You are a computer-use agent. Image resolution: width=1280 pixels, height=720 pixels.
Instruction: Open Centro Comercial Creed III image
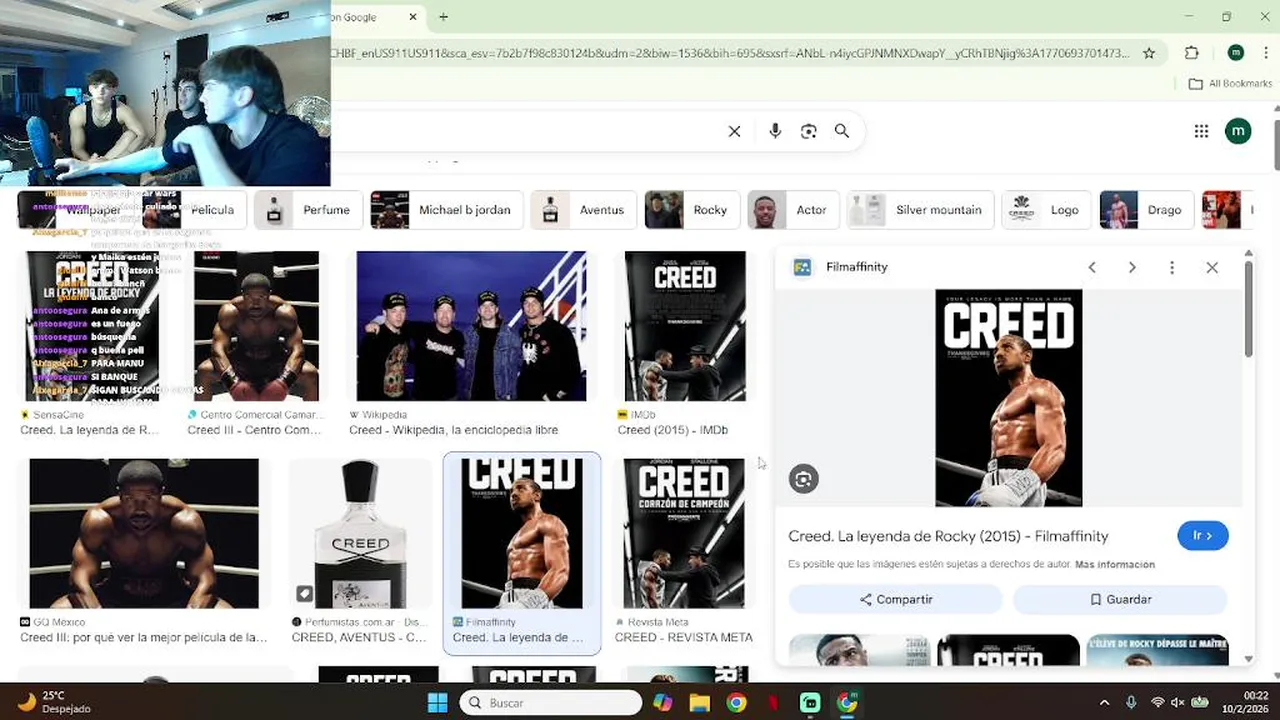[x=256, y=326]
